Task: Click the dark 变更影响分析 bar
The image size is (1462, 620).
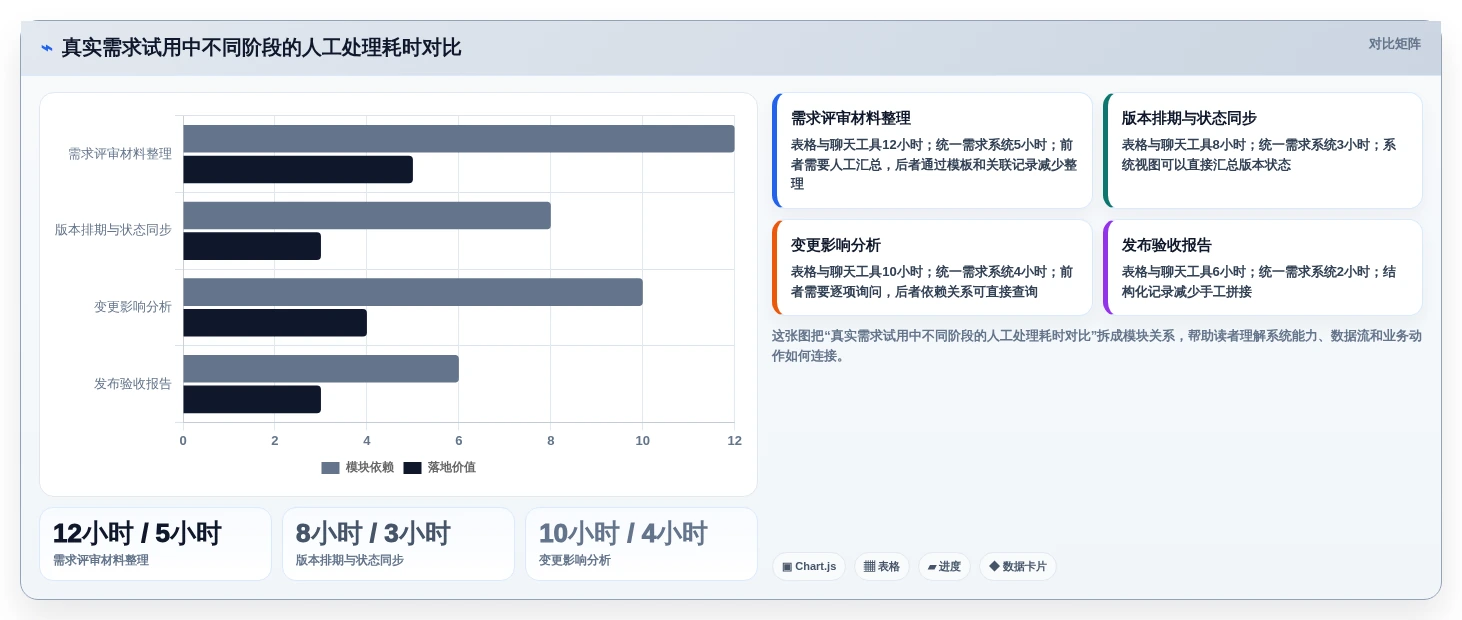Action: [275, 323]
